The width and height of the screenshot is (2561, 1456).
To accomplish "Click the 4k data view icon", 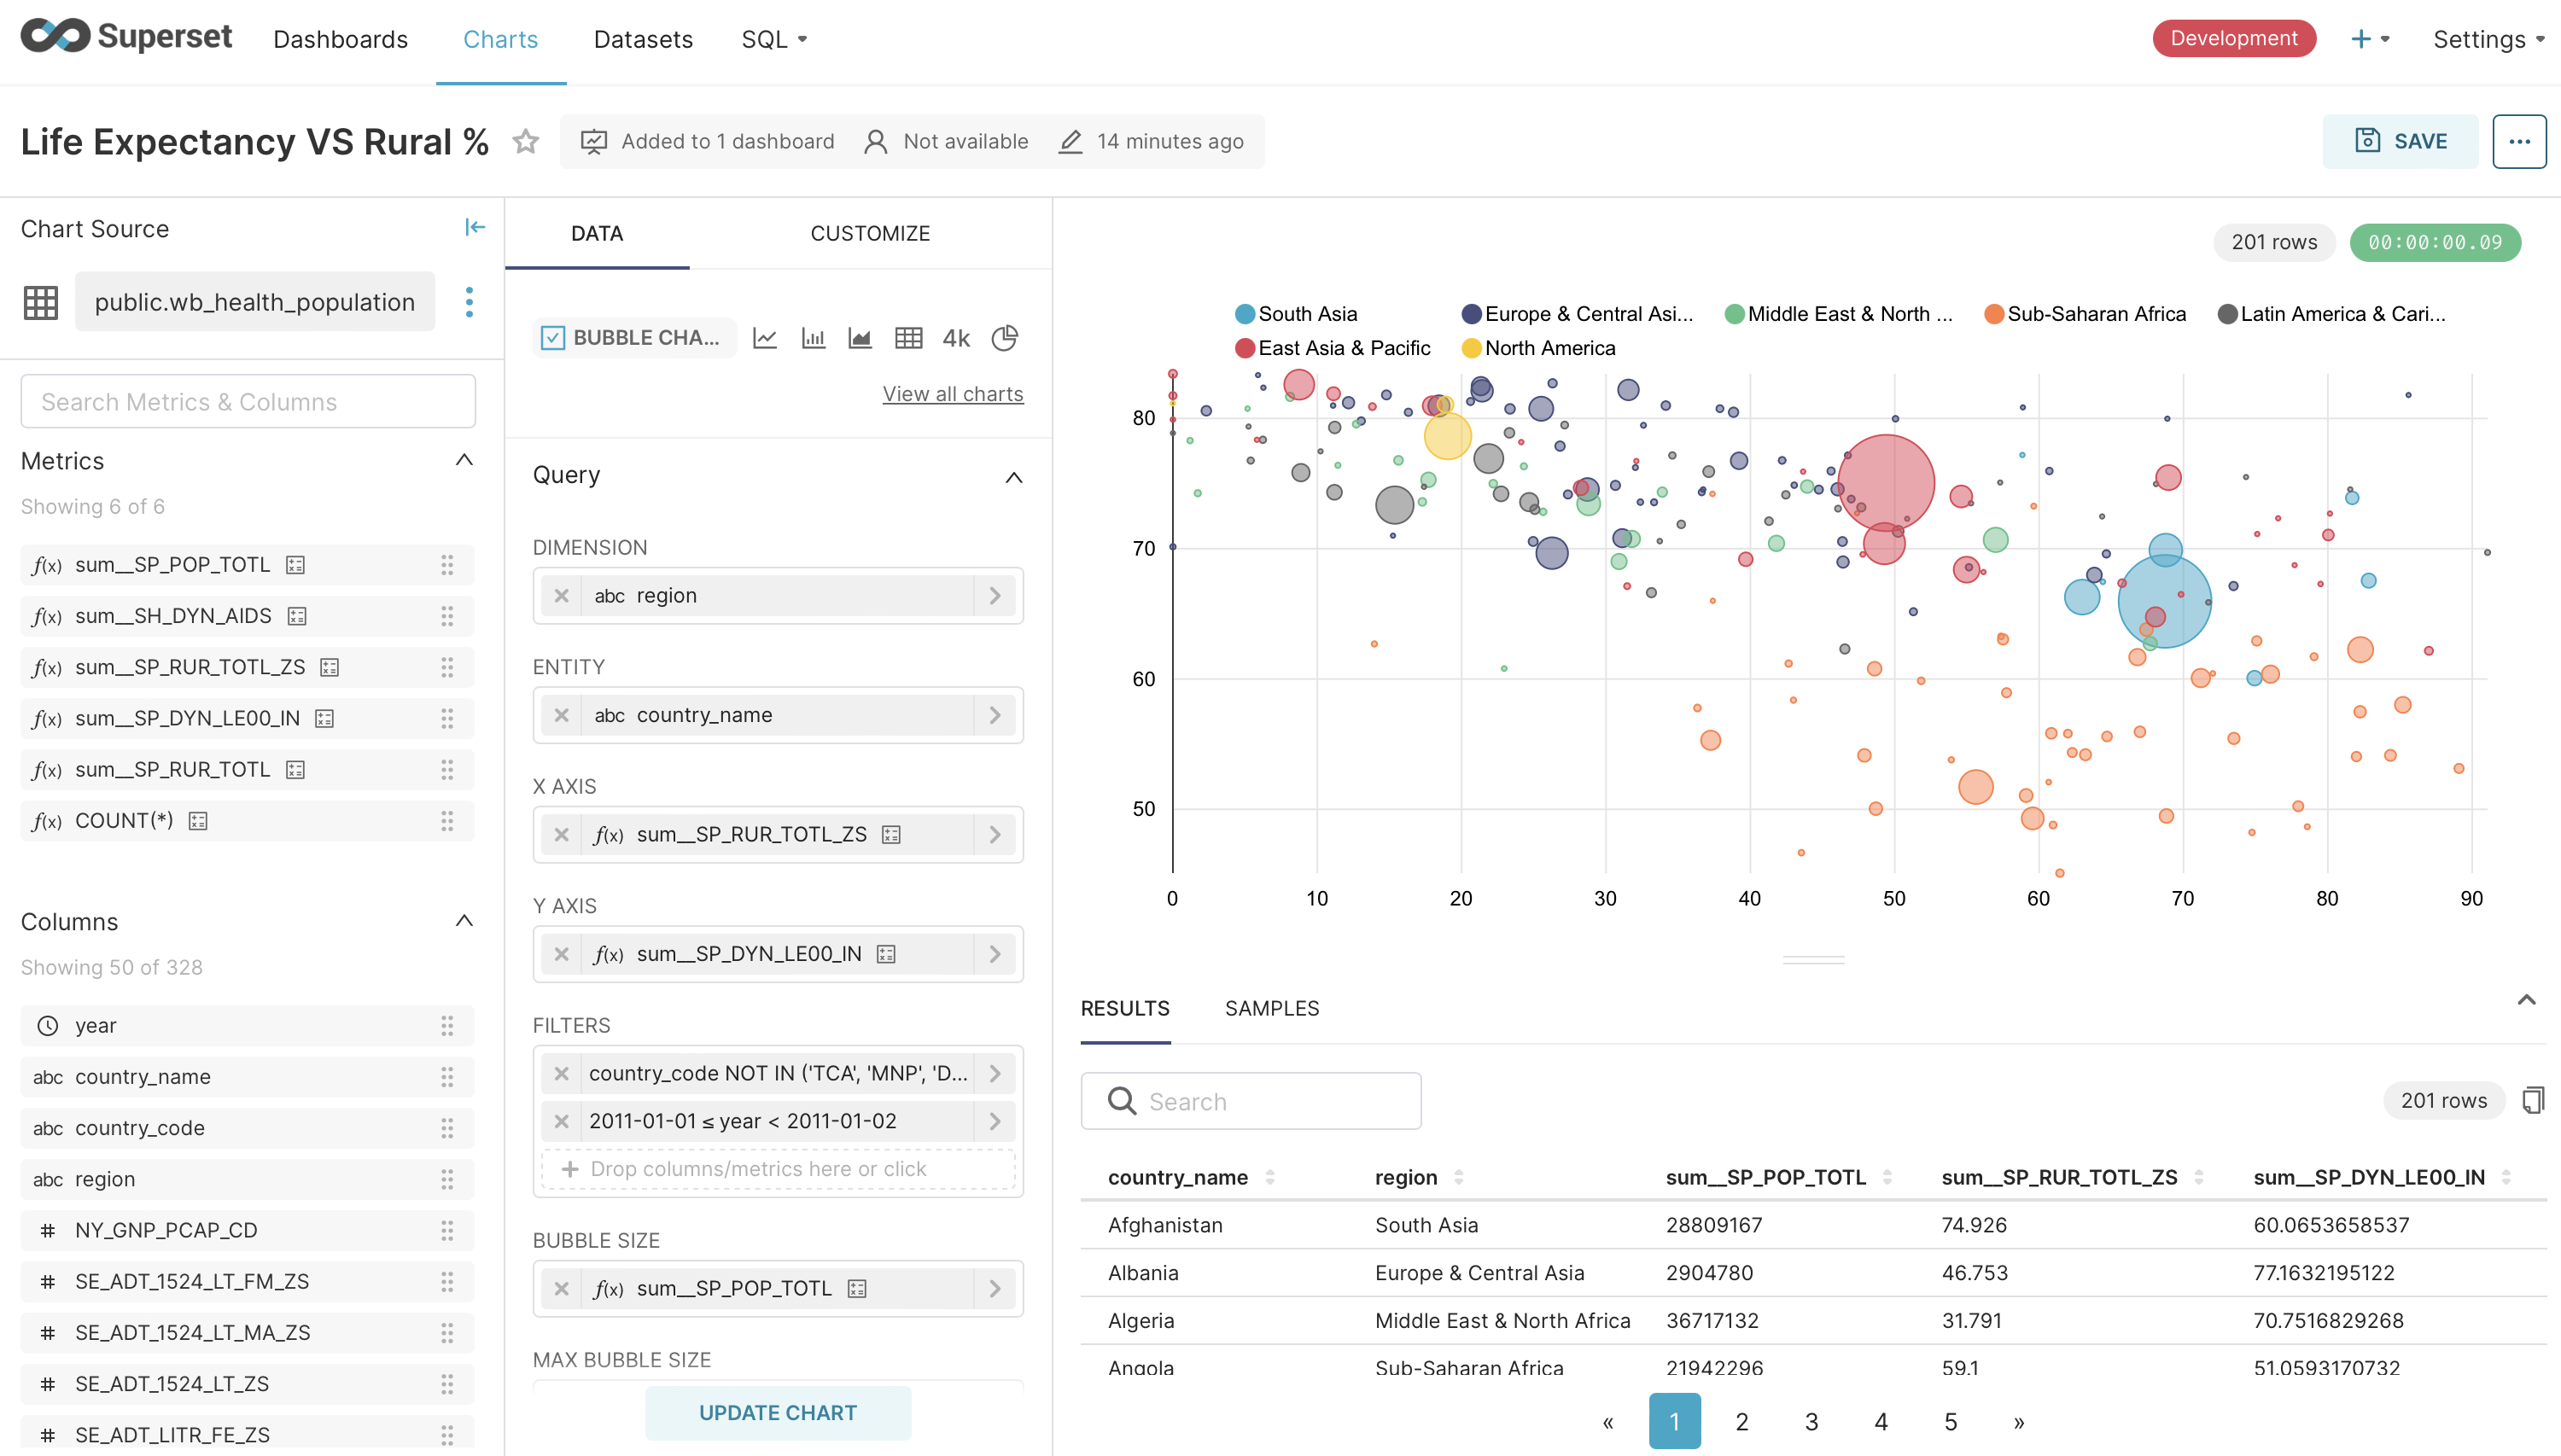I will [955, 338].
